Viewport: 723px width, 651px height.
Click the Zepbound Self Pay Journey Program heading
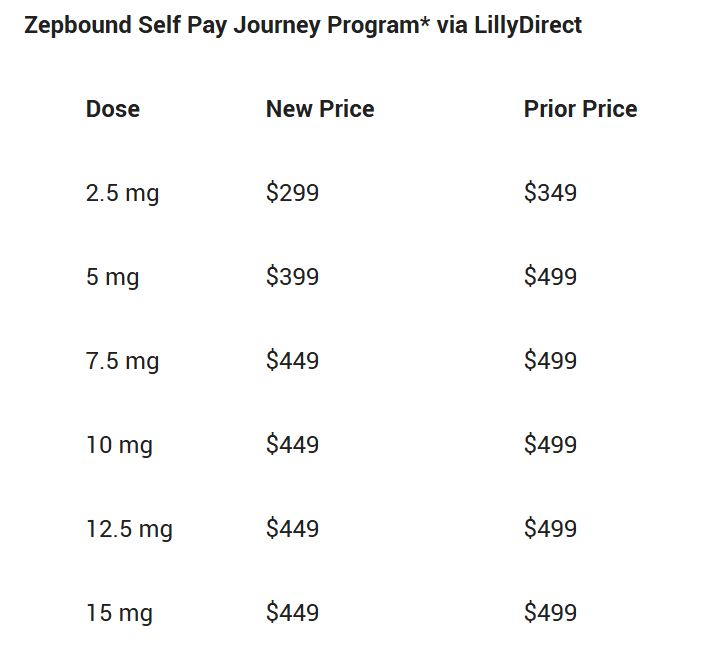coord(303,26)
